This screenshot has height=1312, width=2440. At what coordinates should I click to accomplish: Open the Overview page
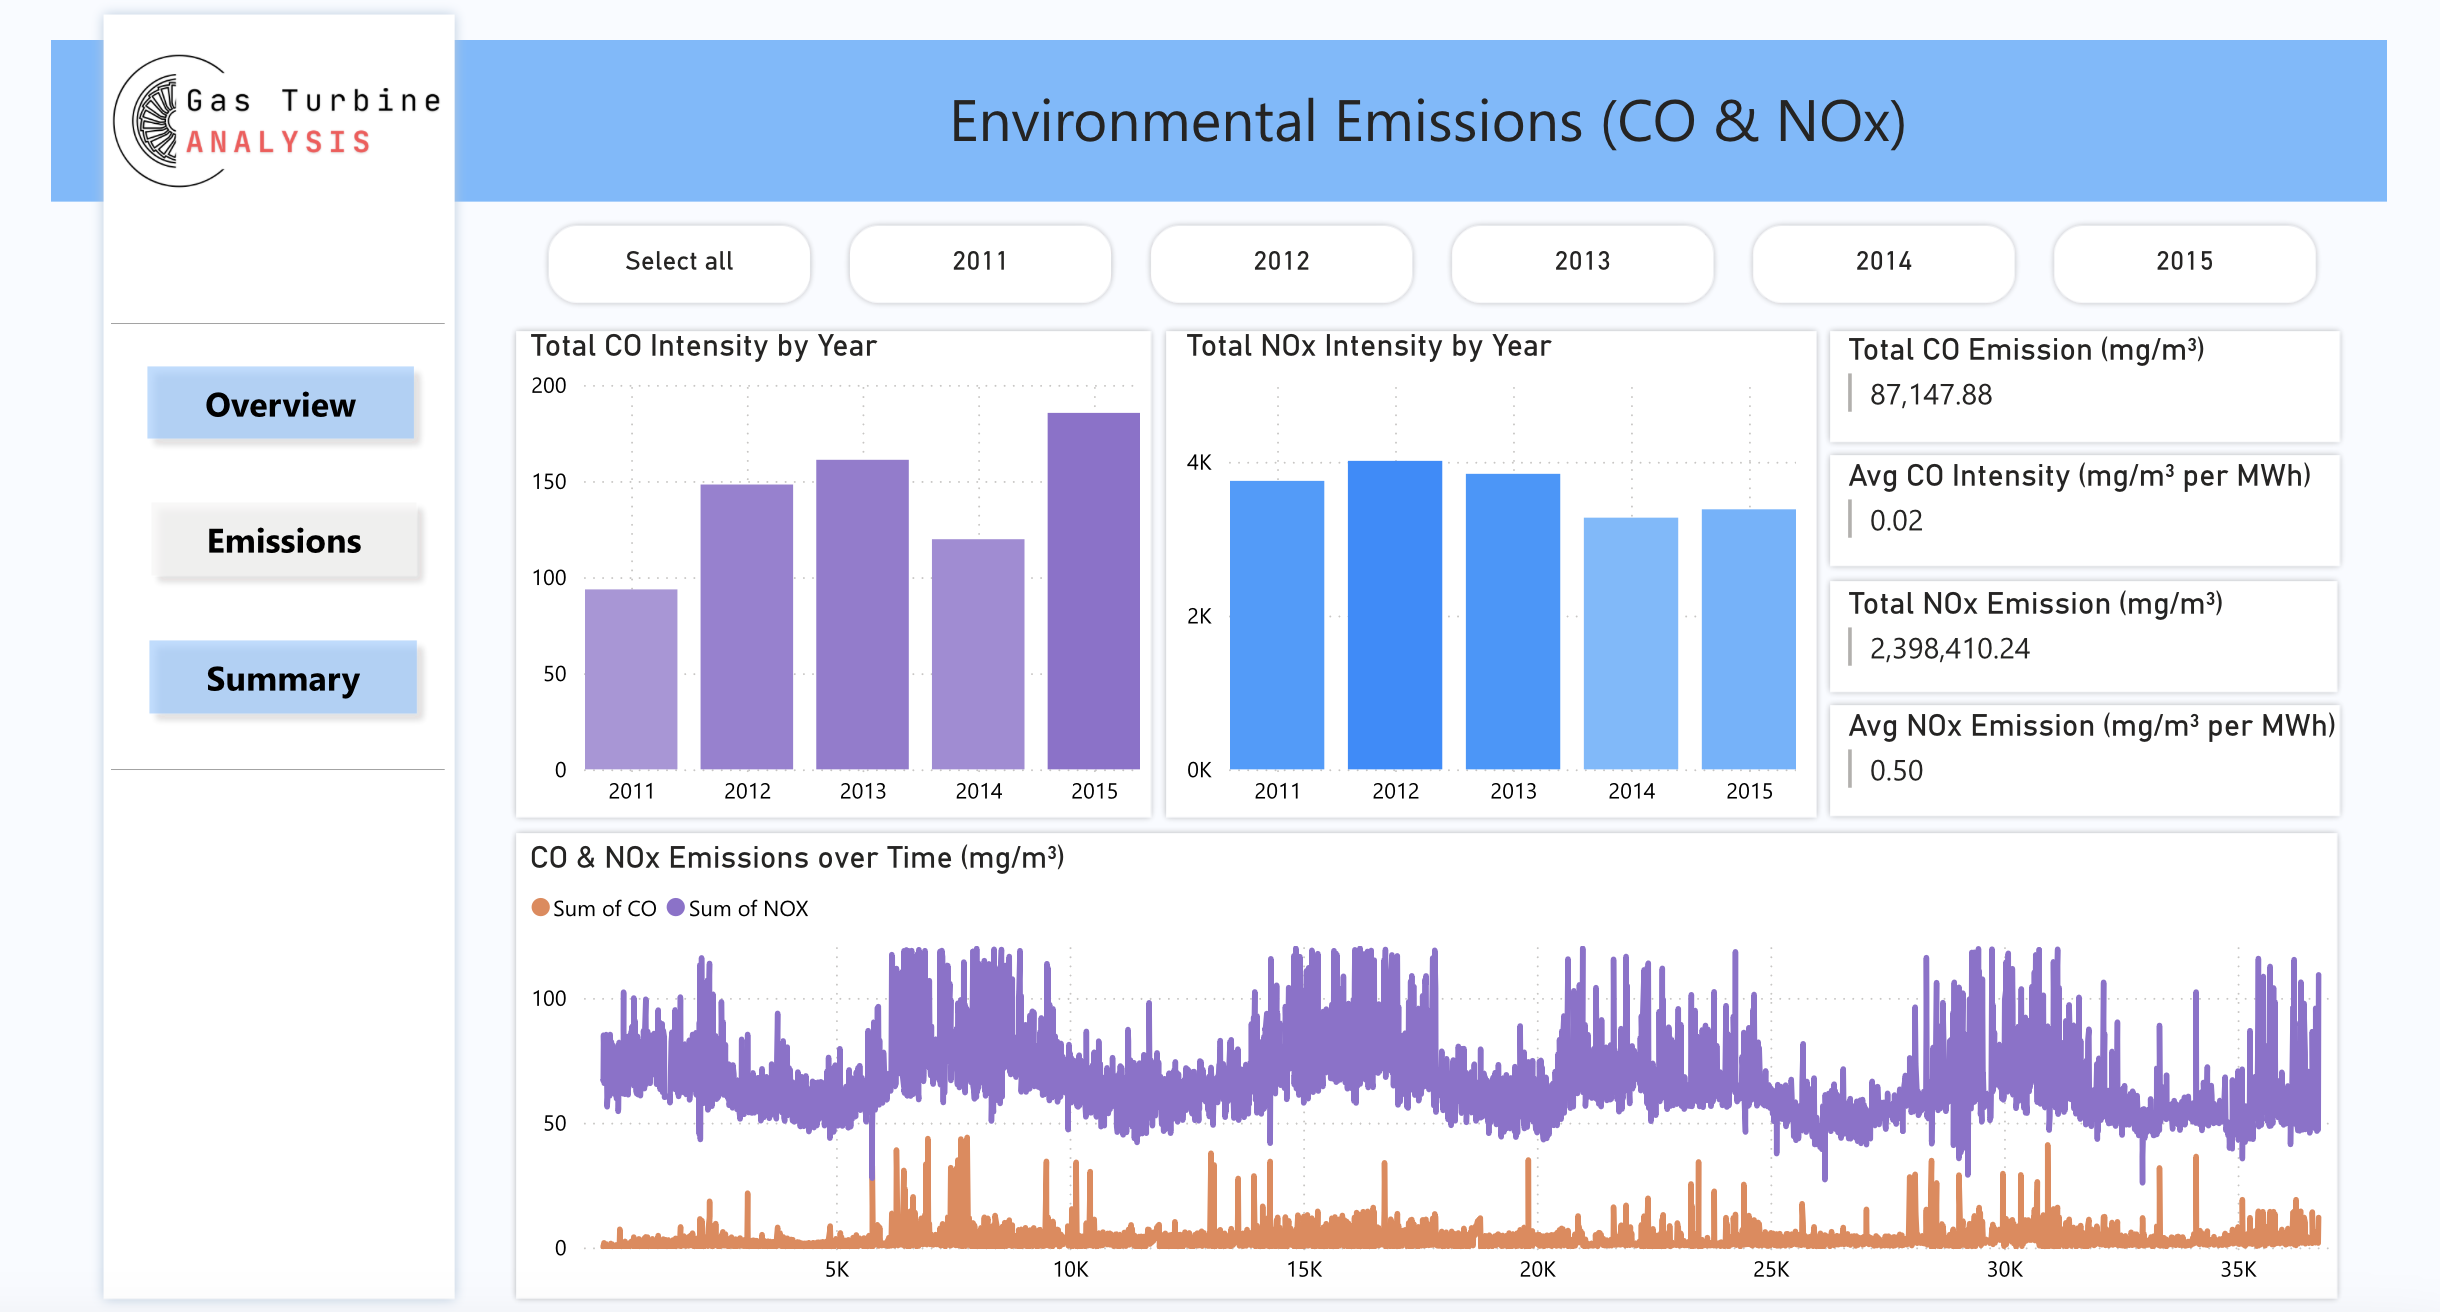click(281, 404)
